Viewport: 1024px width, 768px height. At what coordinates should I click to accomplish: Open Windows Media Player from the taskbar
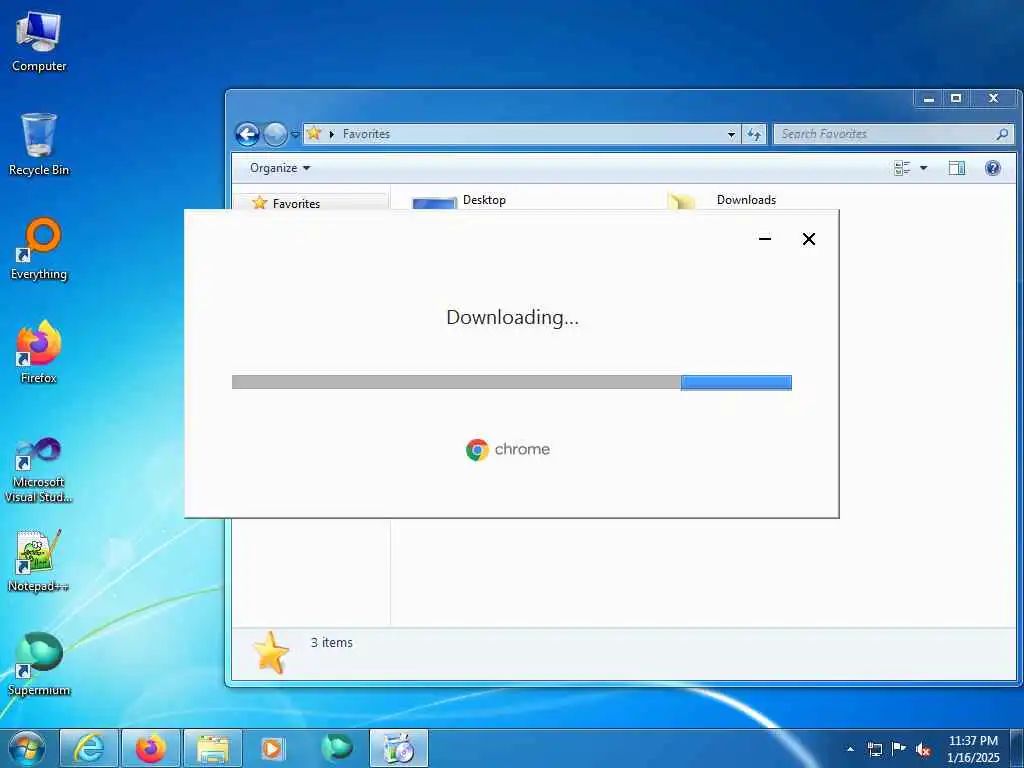[273, 748]
